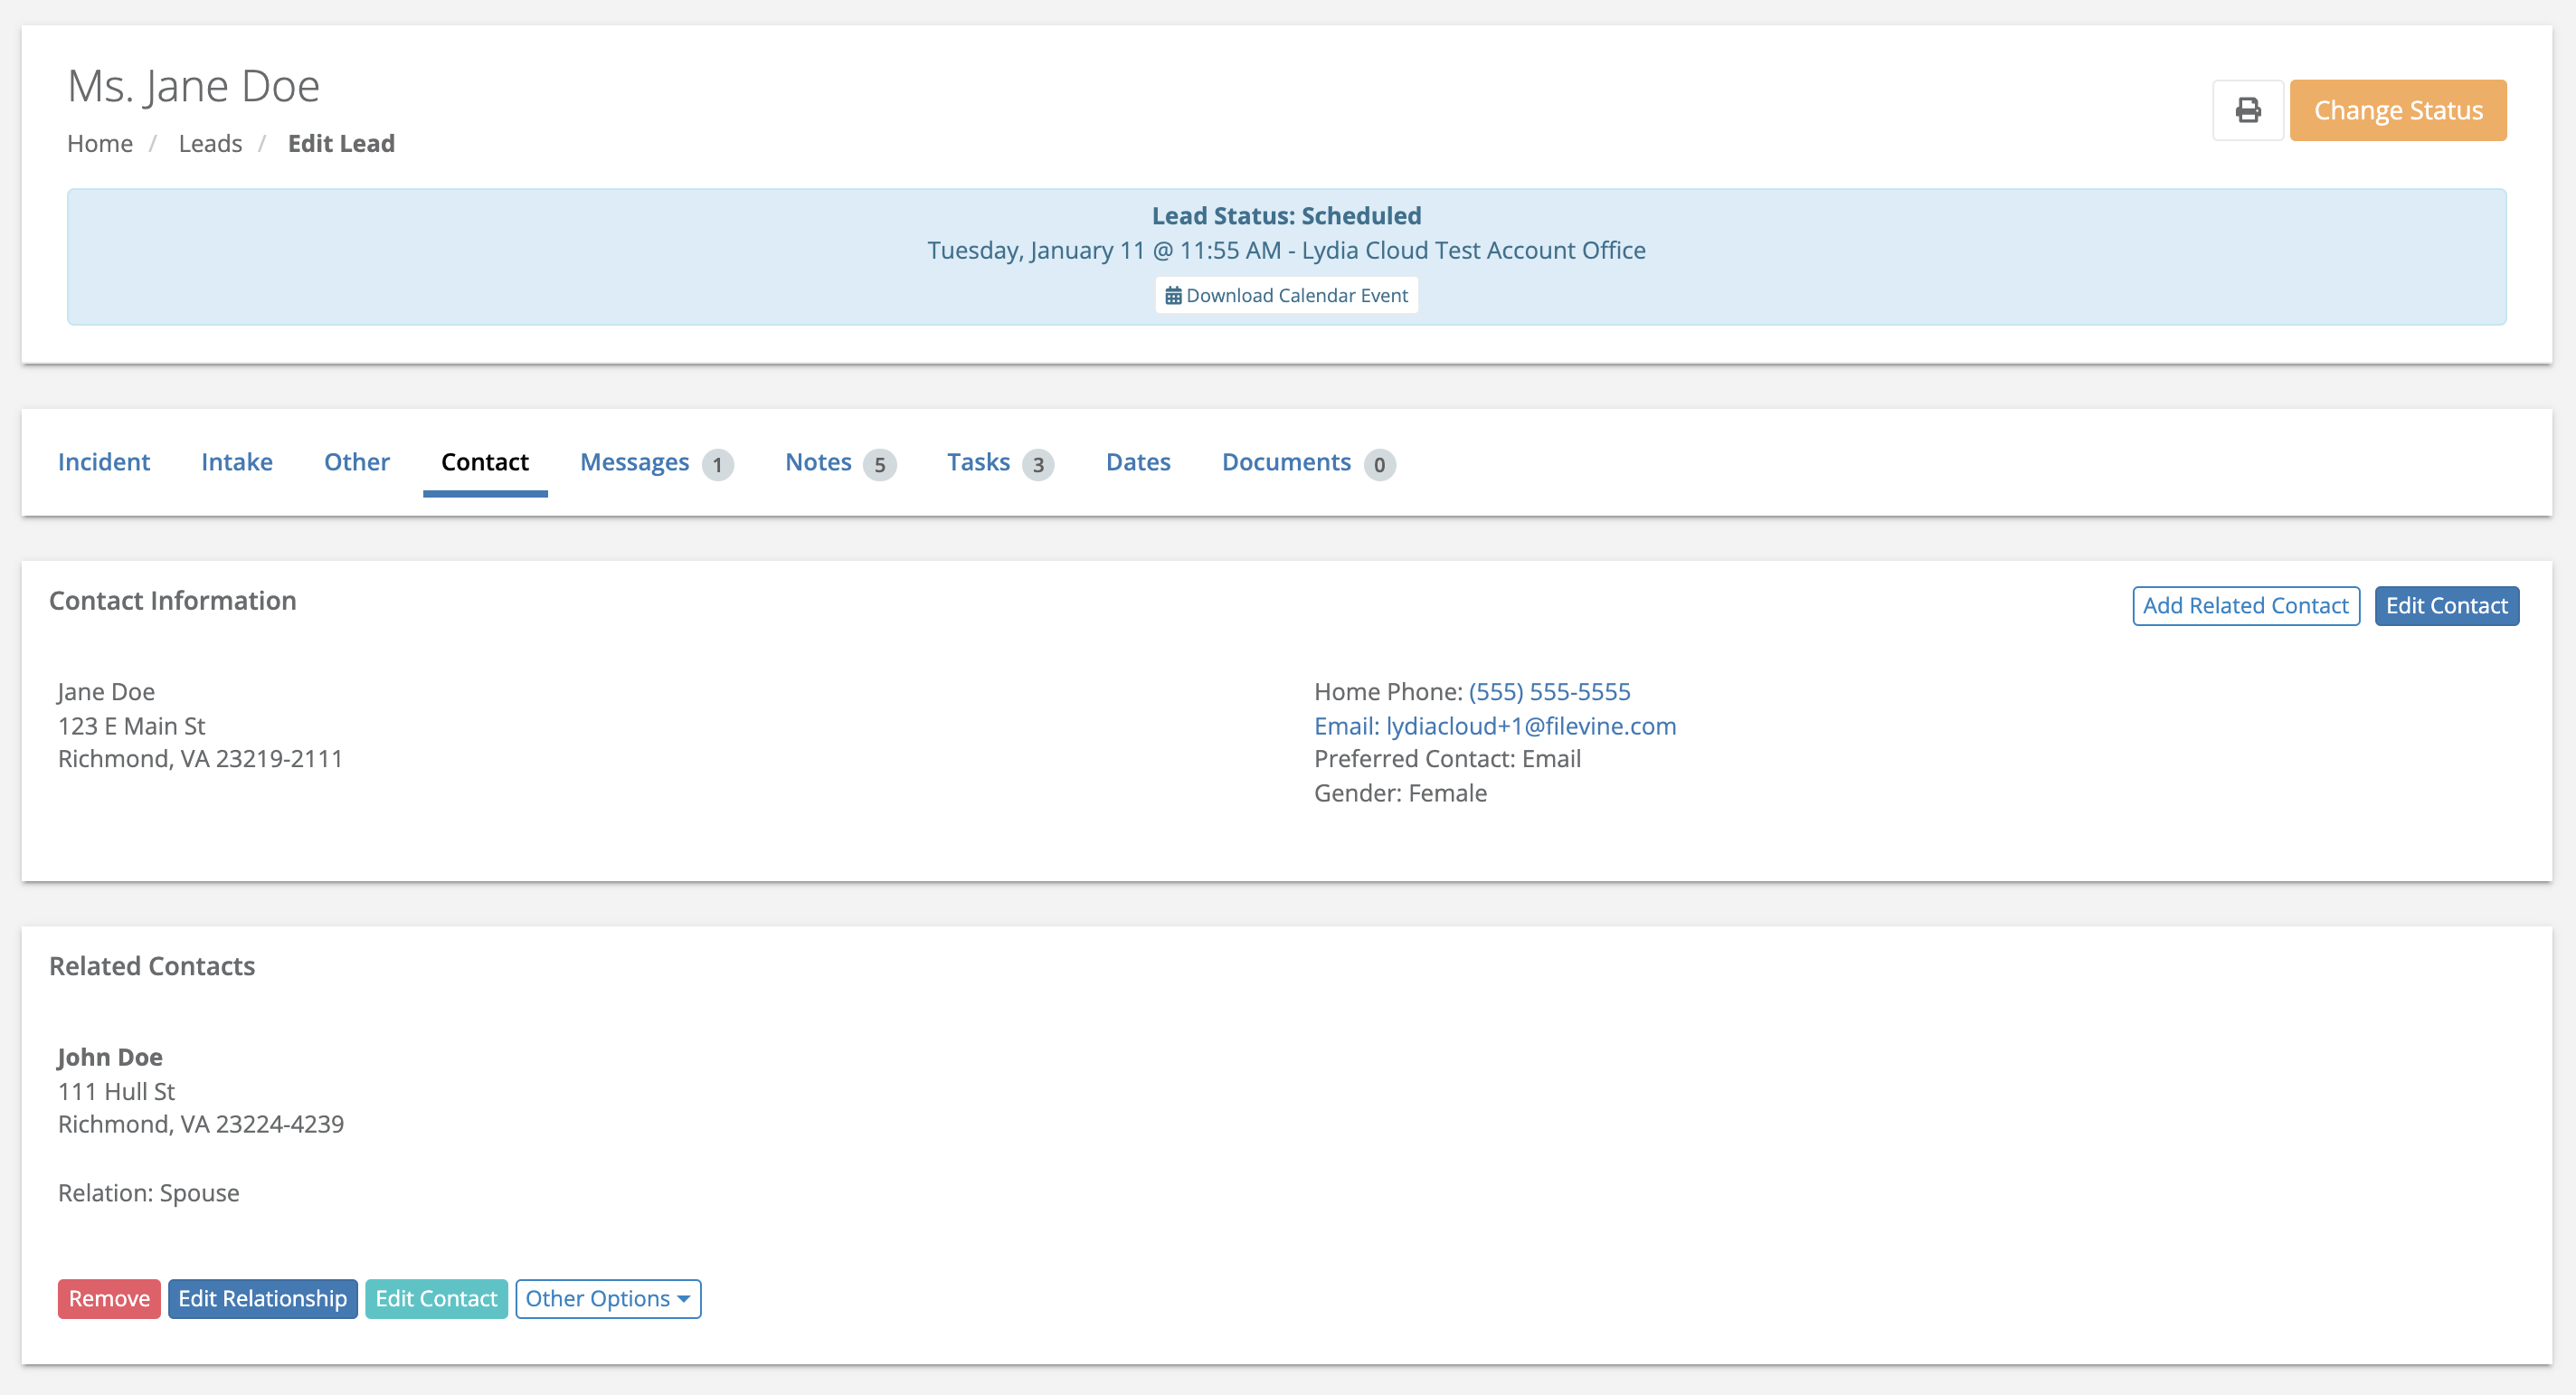Call the home phone number link
Screen dimensions: 2576x1395
click(1549, 692)
